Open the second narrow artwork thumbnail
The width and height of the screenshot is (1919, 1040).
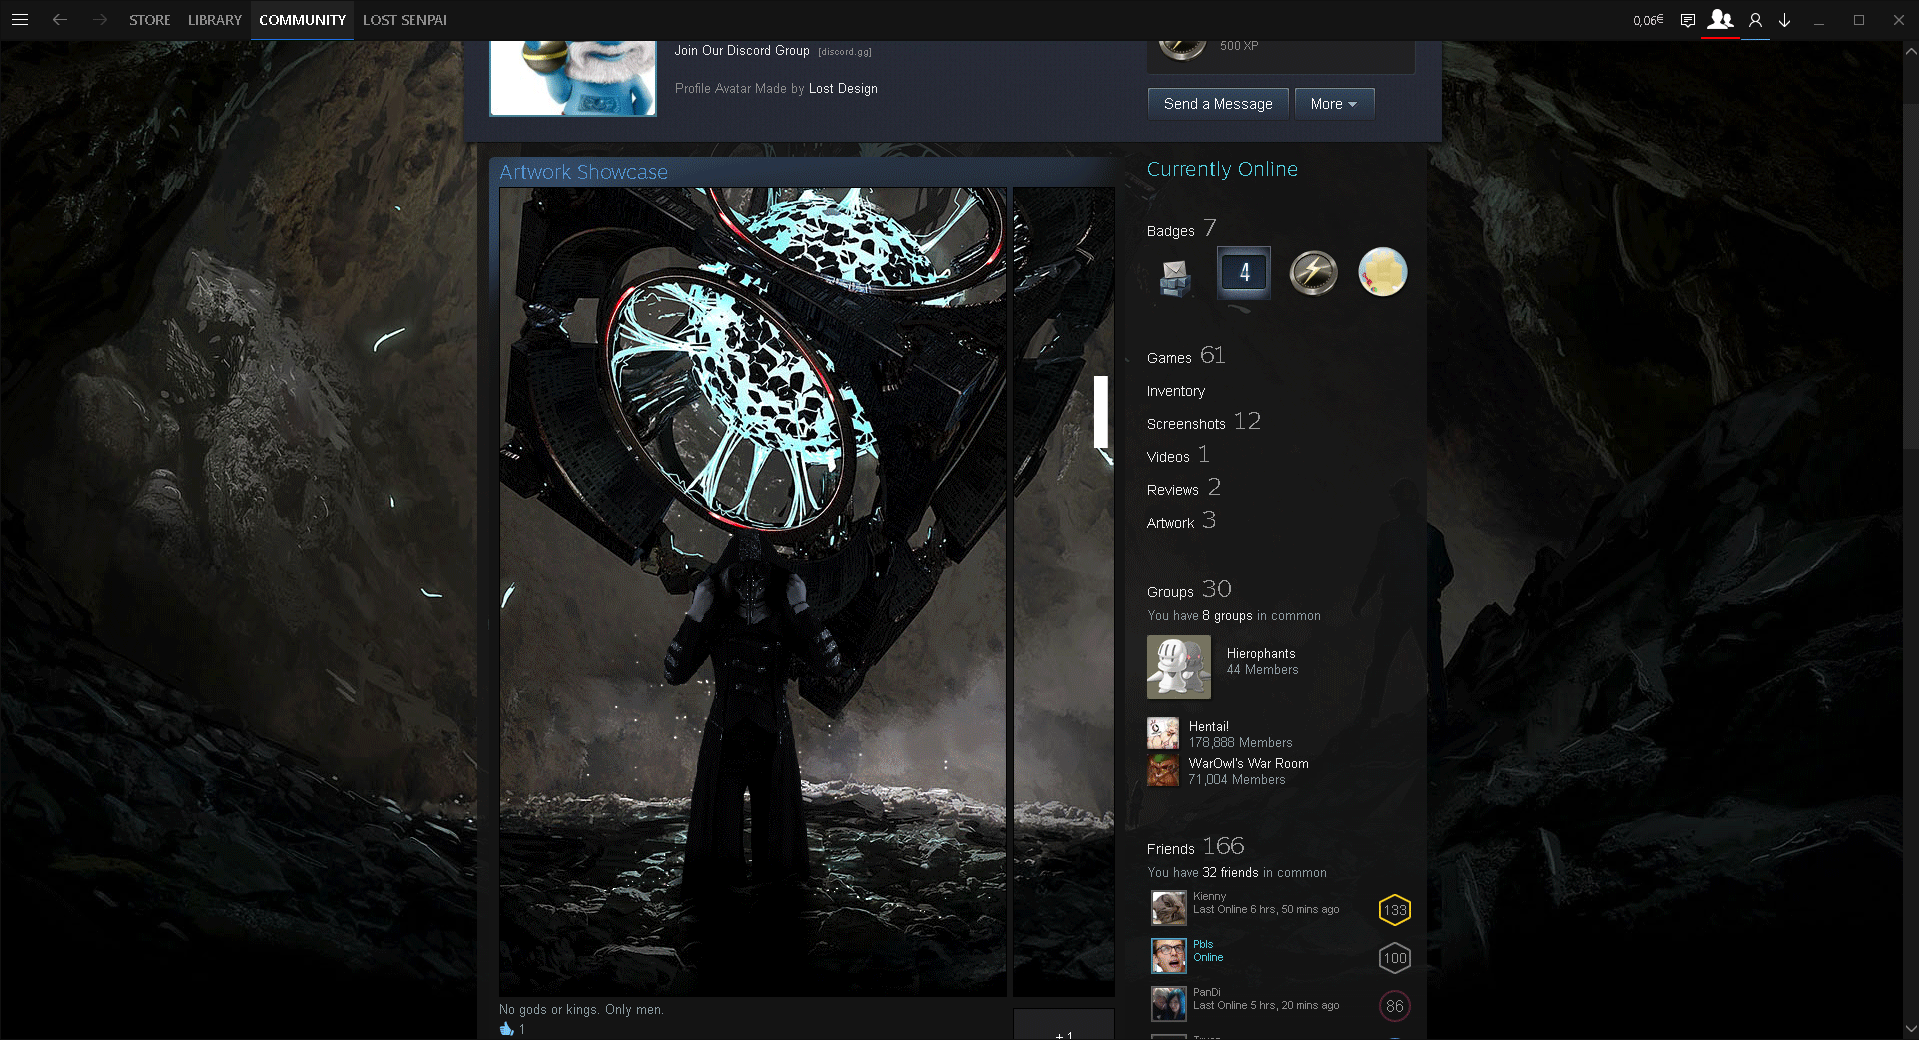pyautogui.click(x=1064, y=592)
